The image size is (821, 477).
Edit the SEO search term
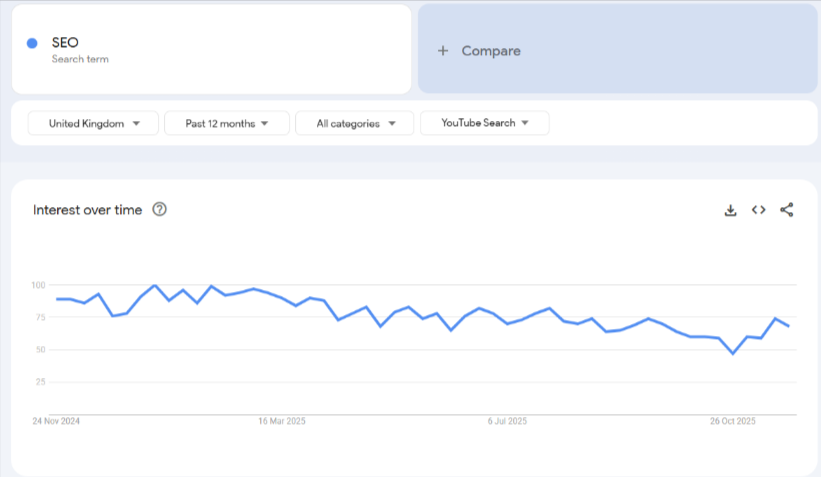click(65, 42)
